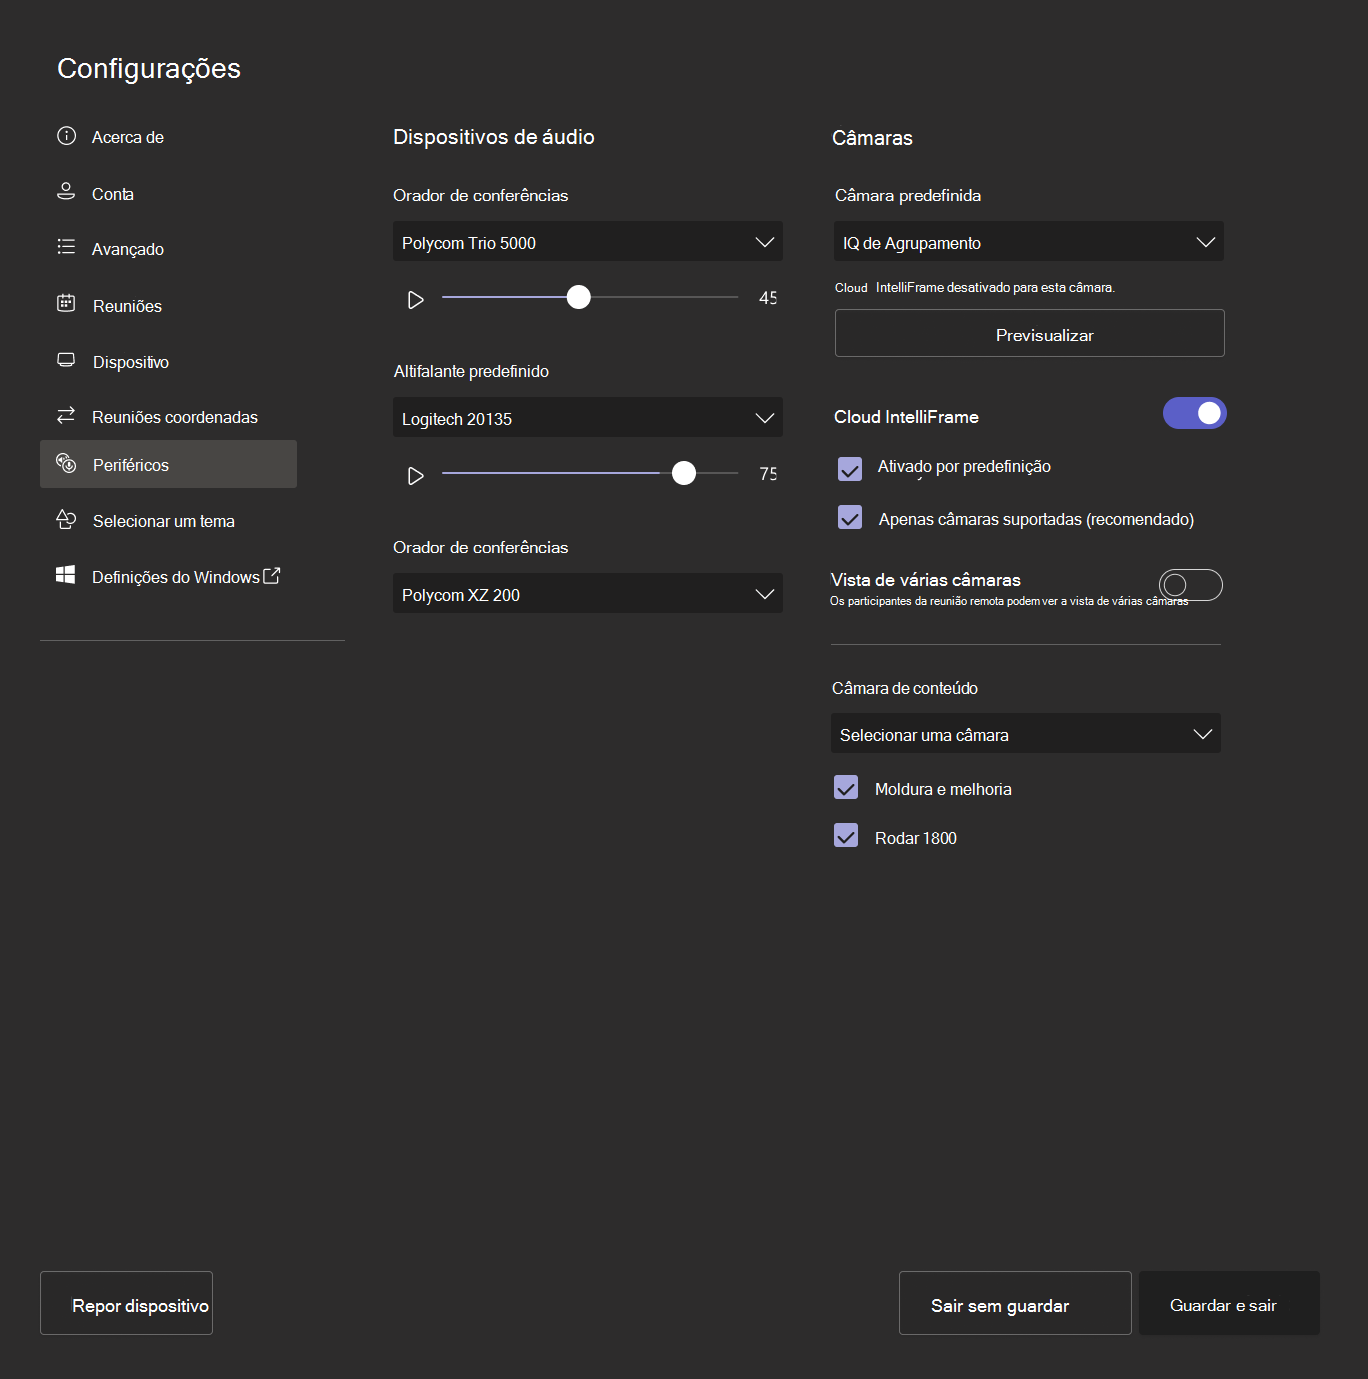Uncheck Apenas câmaras suportadas (recomendado)
Image resolution: width=1368 pixels, height=1379 pixels.
(850, 517)
